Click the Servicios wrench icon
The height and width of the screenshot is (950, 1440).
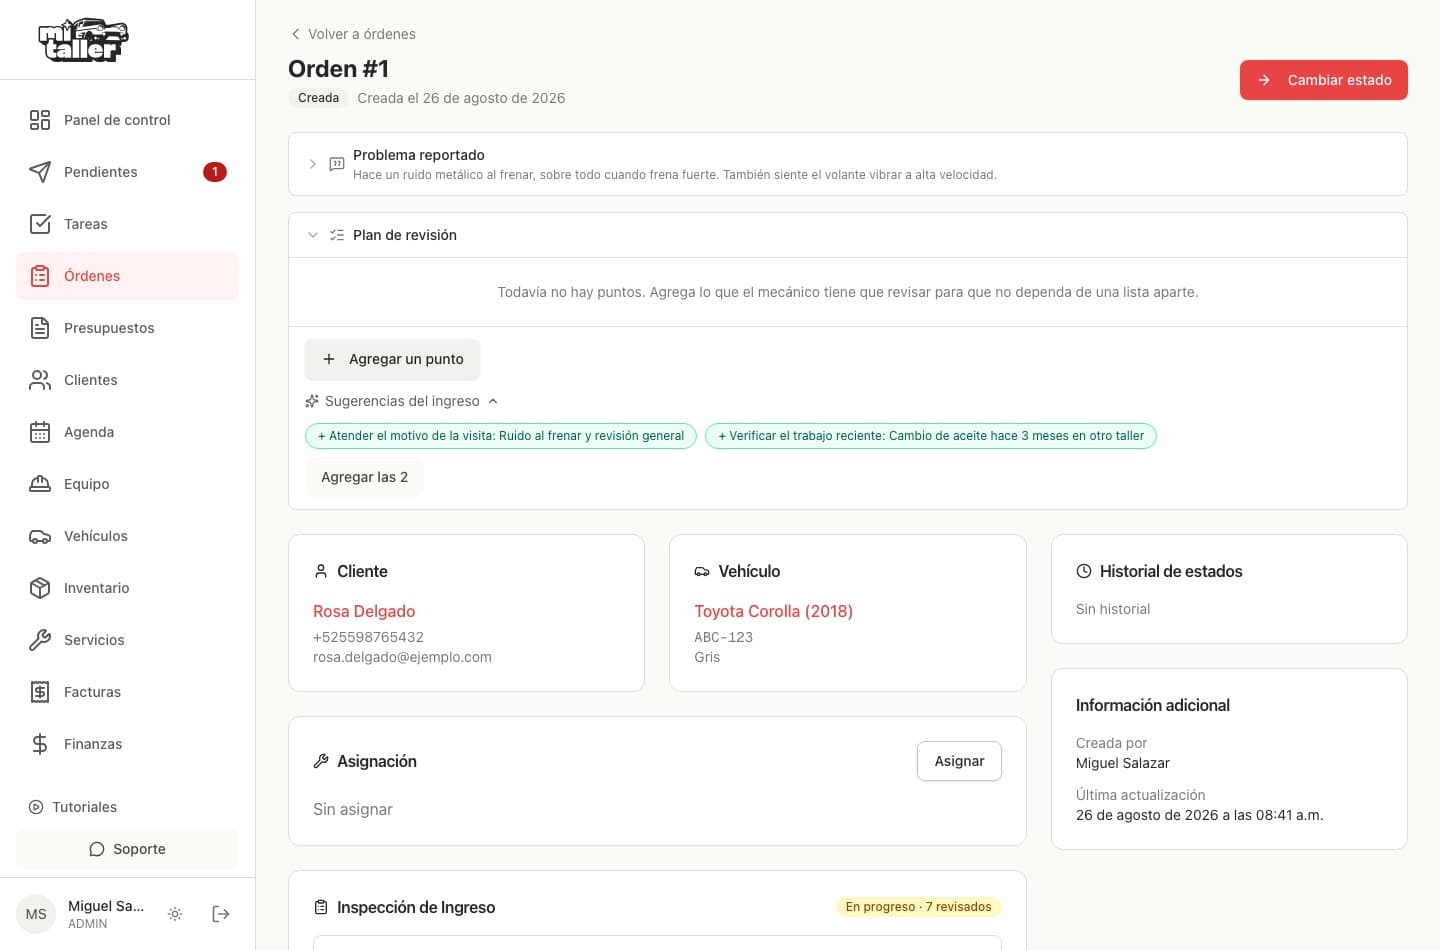coord(40,640)
